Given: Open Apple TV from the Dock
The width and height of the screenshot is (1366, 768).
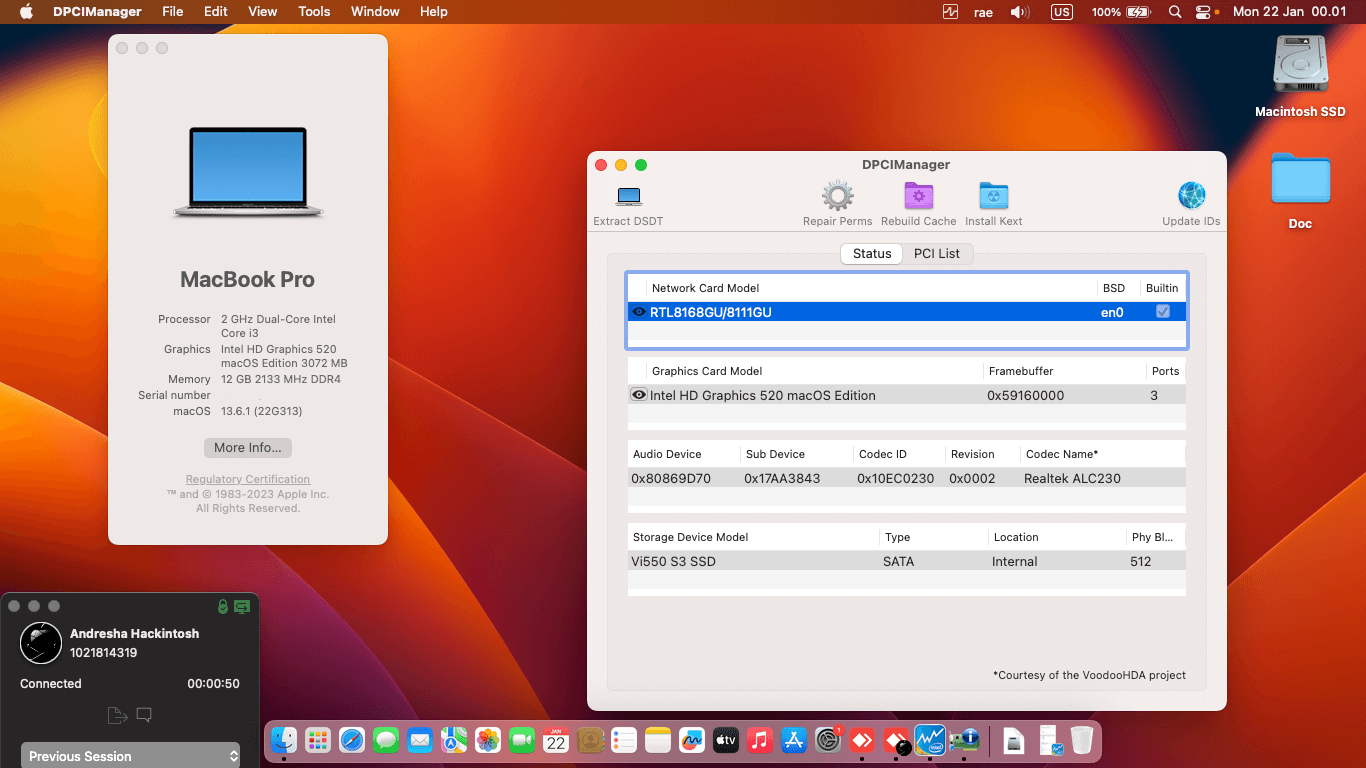Looking at the screenshot, I should (x=726, y=740).
